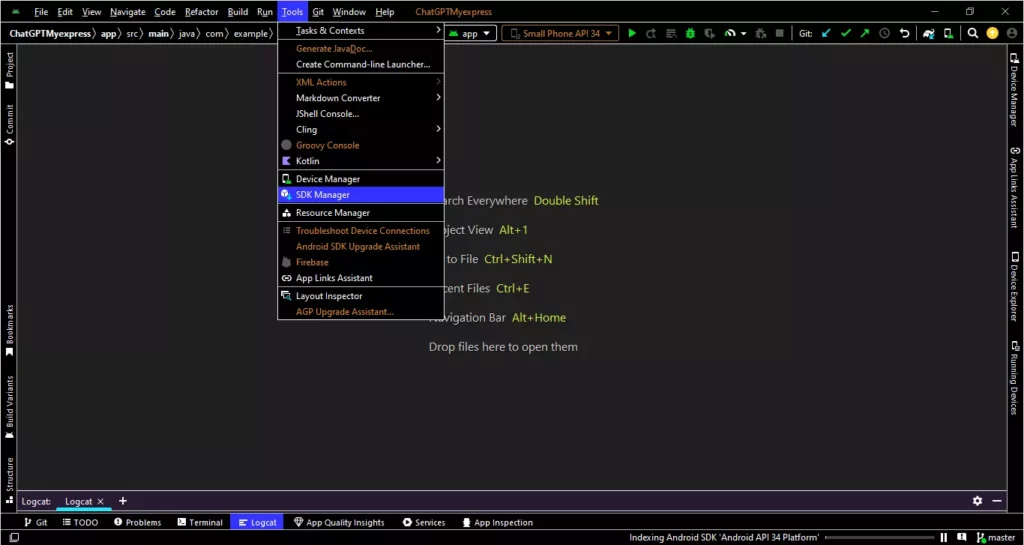Select Resource Manager menu entry
Image resolution: width=1024 pixels, height=545 pixels.
click(360, 213)
